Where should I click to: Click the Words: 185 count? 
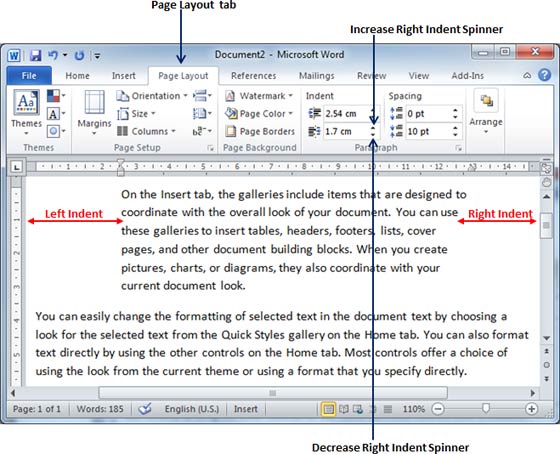tap(100, 409)
